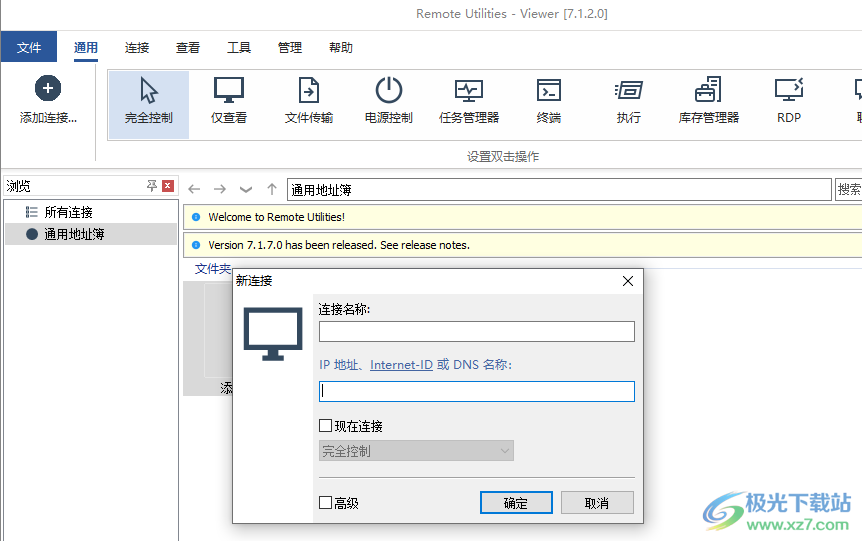Screen dimensions: 862x541
Task: Click the Welcome to Remote Utilities message
Action: click(277, 217)
